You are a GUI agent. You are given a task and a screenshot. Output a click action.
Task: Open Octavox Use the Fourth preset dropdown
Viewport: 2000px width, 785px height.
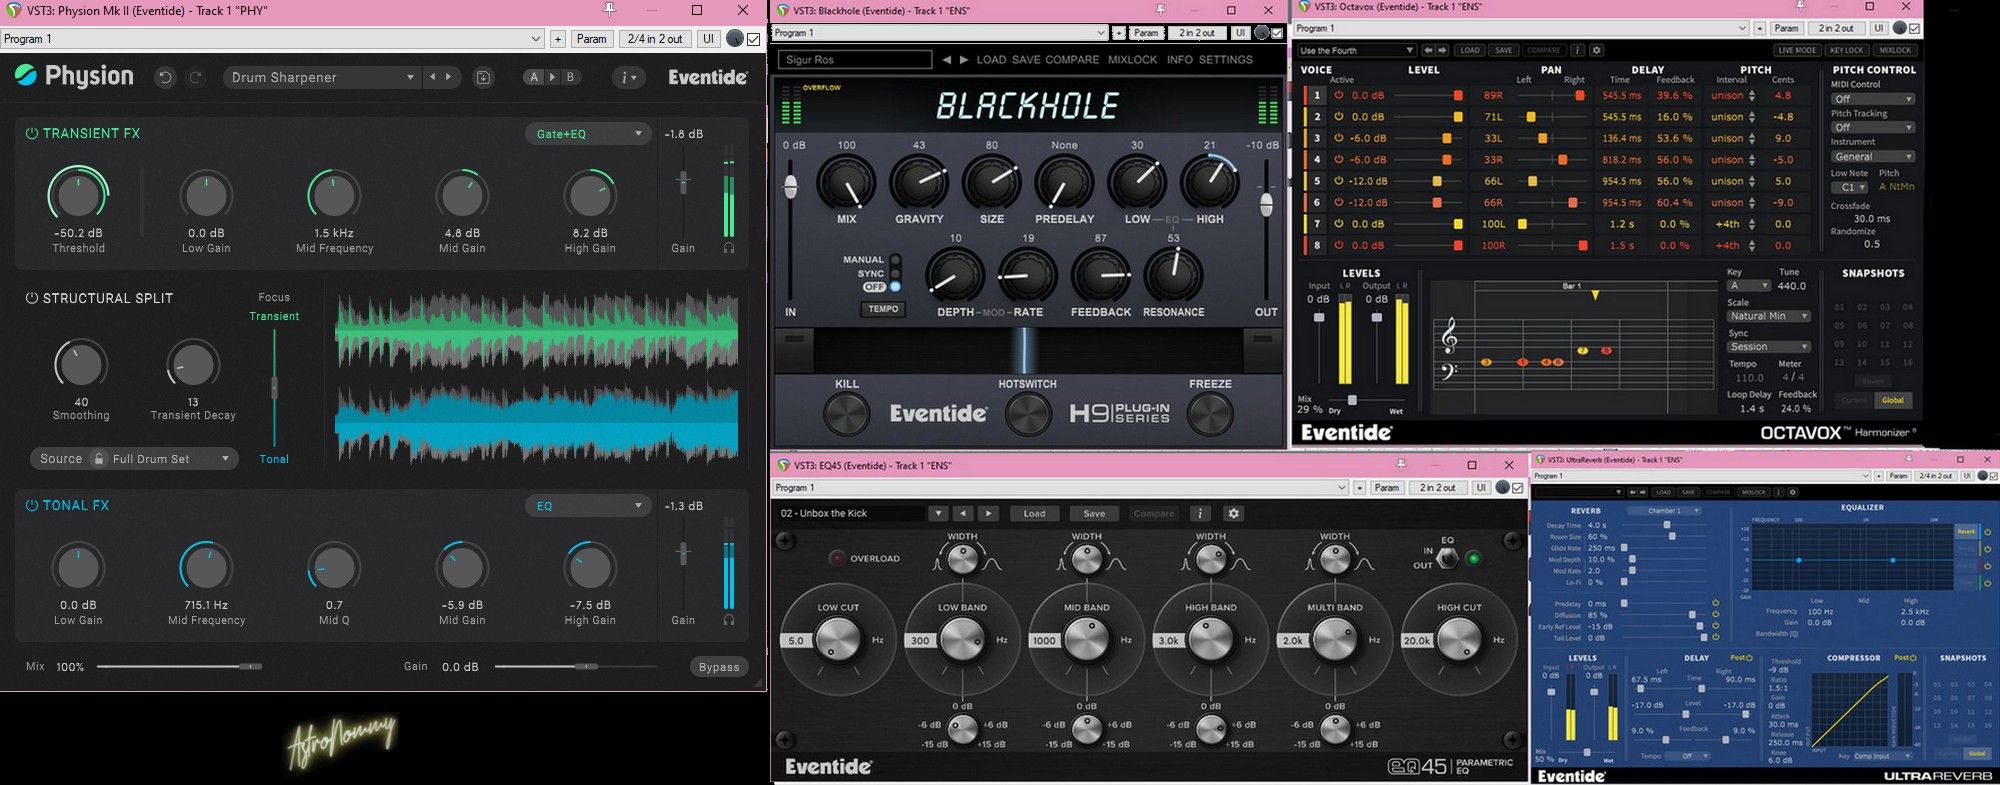(x=1356, y=50)
